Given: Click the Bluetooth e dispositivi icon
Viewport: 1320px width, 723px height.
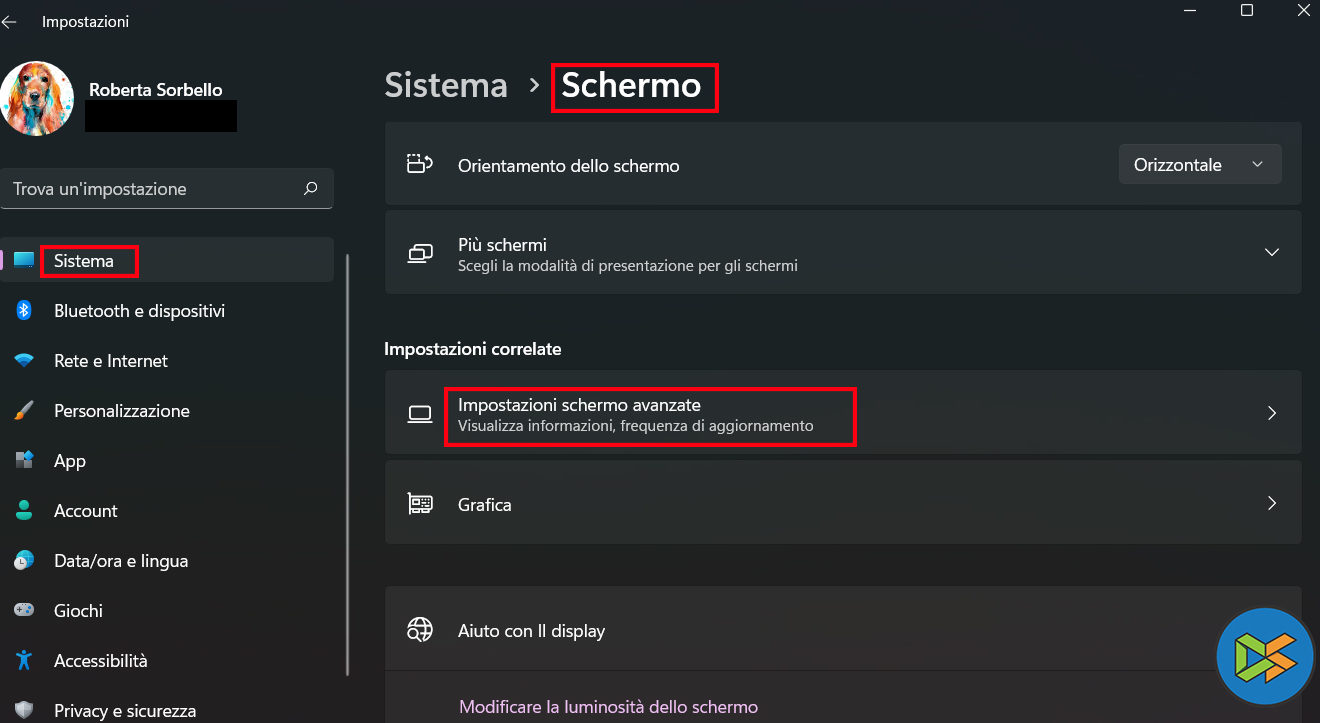Looking at the screenshot, I should coord(24,311).
